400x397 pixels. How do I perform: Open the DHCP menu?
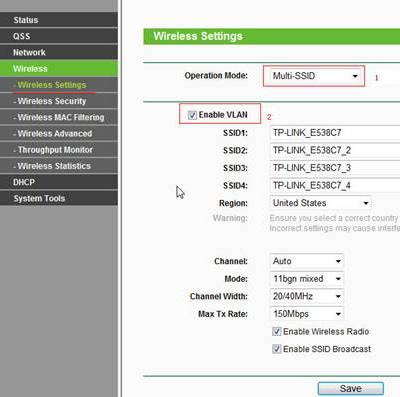(59, 182)
